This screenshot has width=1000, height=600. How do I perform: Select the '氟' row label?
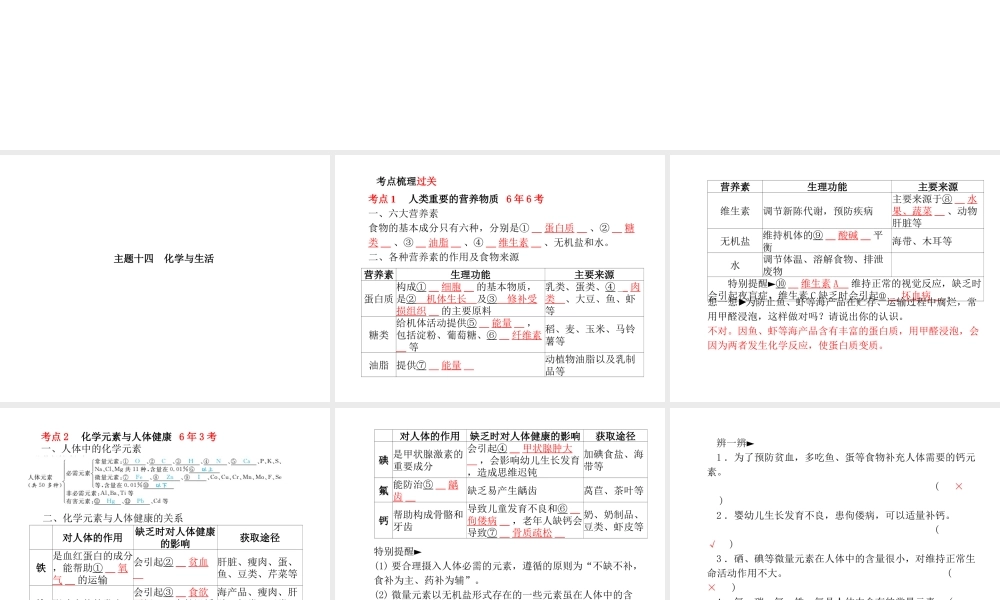(383, 490)
